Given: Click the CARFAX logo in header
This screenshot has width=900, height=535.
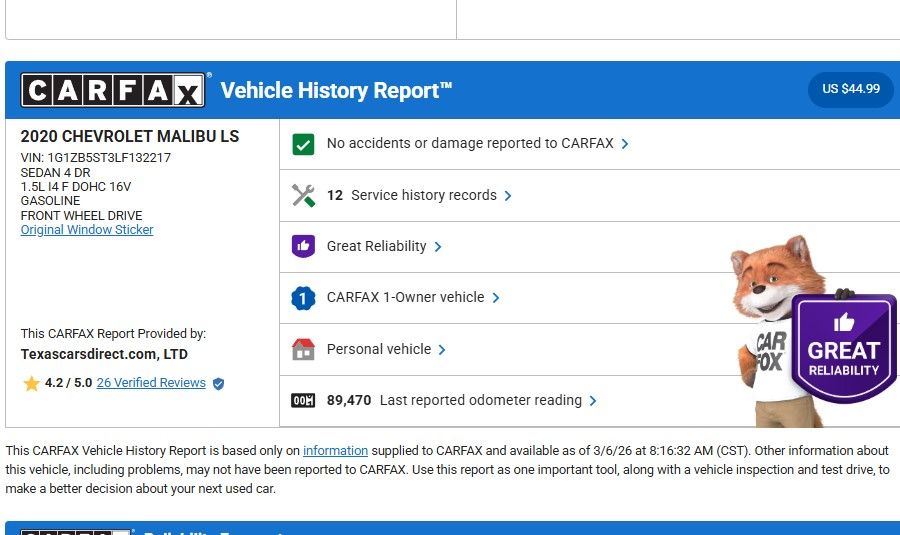Looking at the screenshot, I should pyautogui.click(x=113, y=91).
